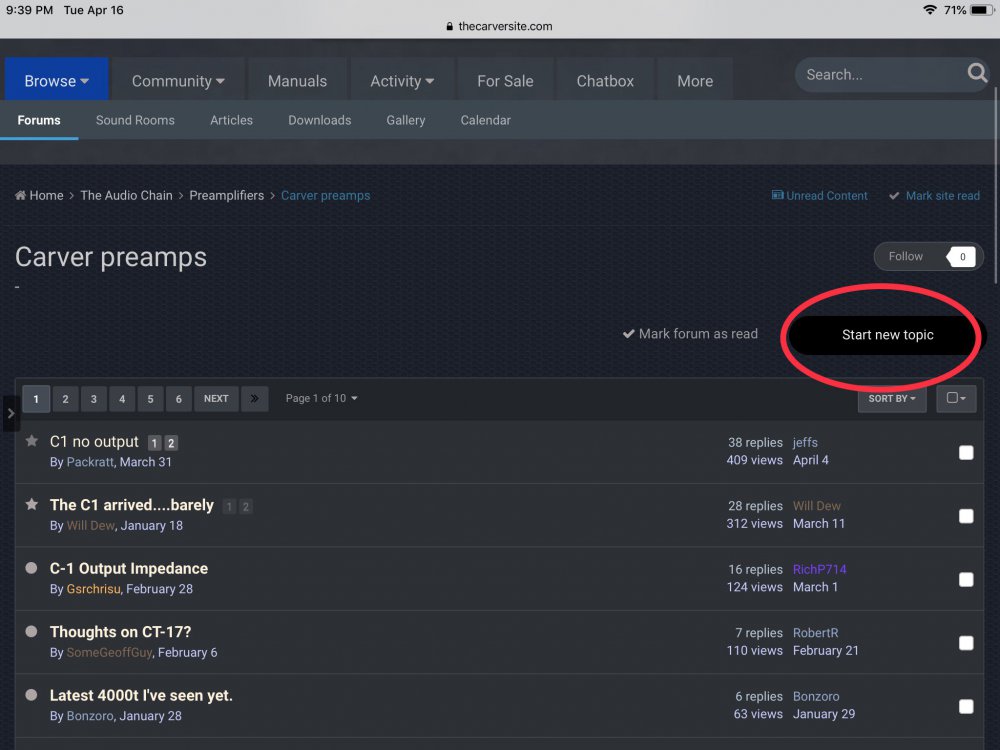
Task: Open the Thoughts on CT-17? topic
Action: pyautogui.click(x=121, y=632)
